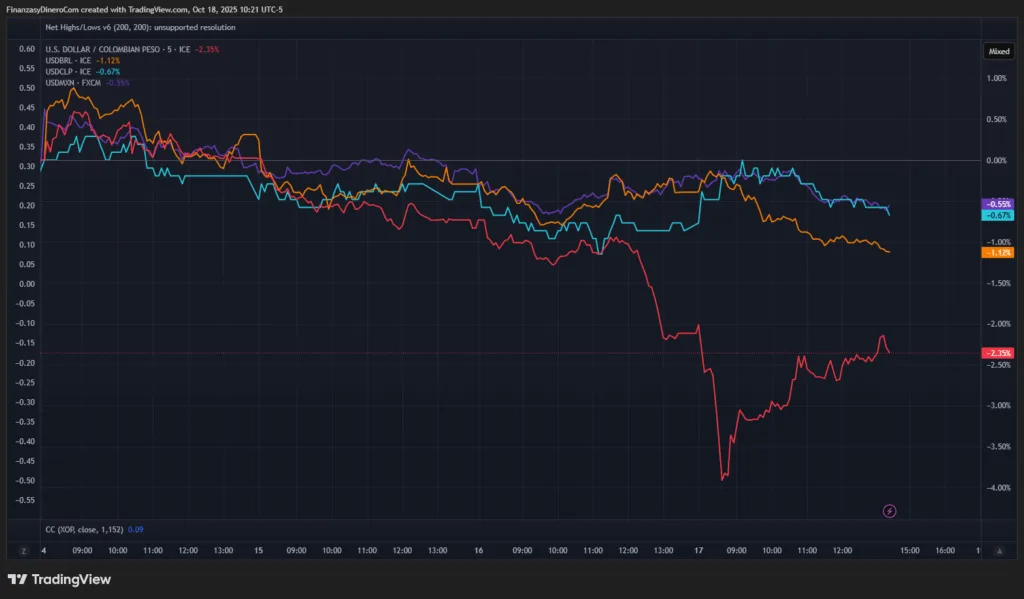Image resolution: width=1024 pixels, height=599 pixels.
Task: Click the purple -0.55% price label
Action: (x=998, y=203)
